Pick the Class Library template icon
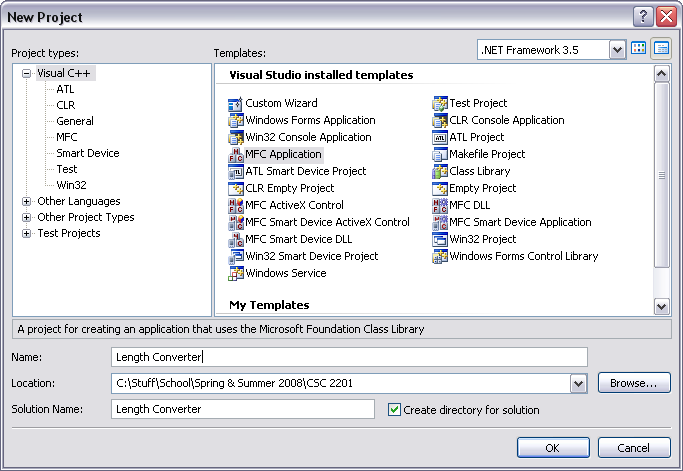The image size is (683, 471). click(x=440, y=171)
